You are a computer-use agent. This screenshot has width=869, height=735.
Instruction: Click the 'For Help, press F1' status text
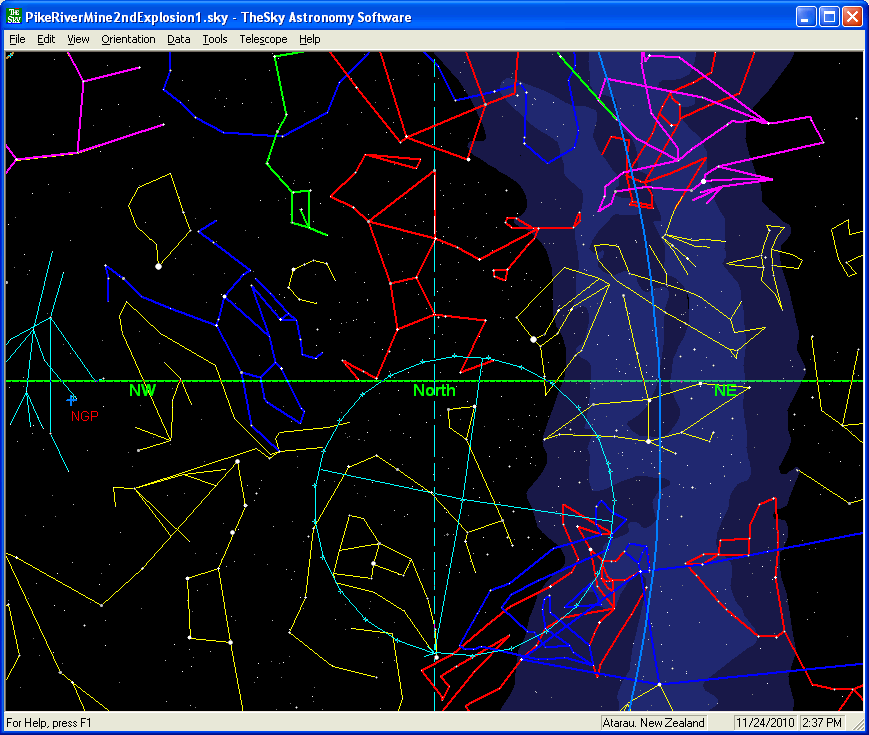click(x=51, y=722)
